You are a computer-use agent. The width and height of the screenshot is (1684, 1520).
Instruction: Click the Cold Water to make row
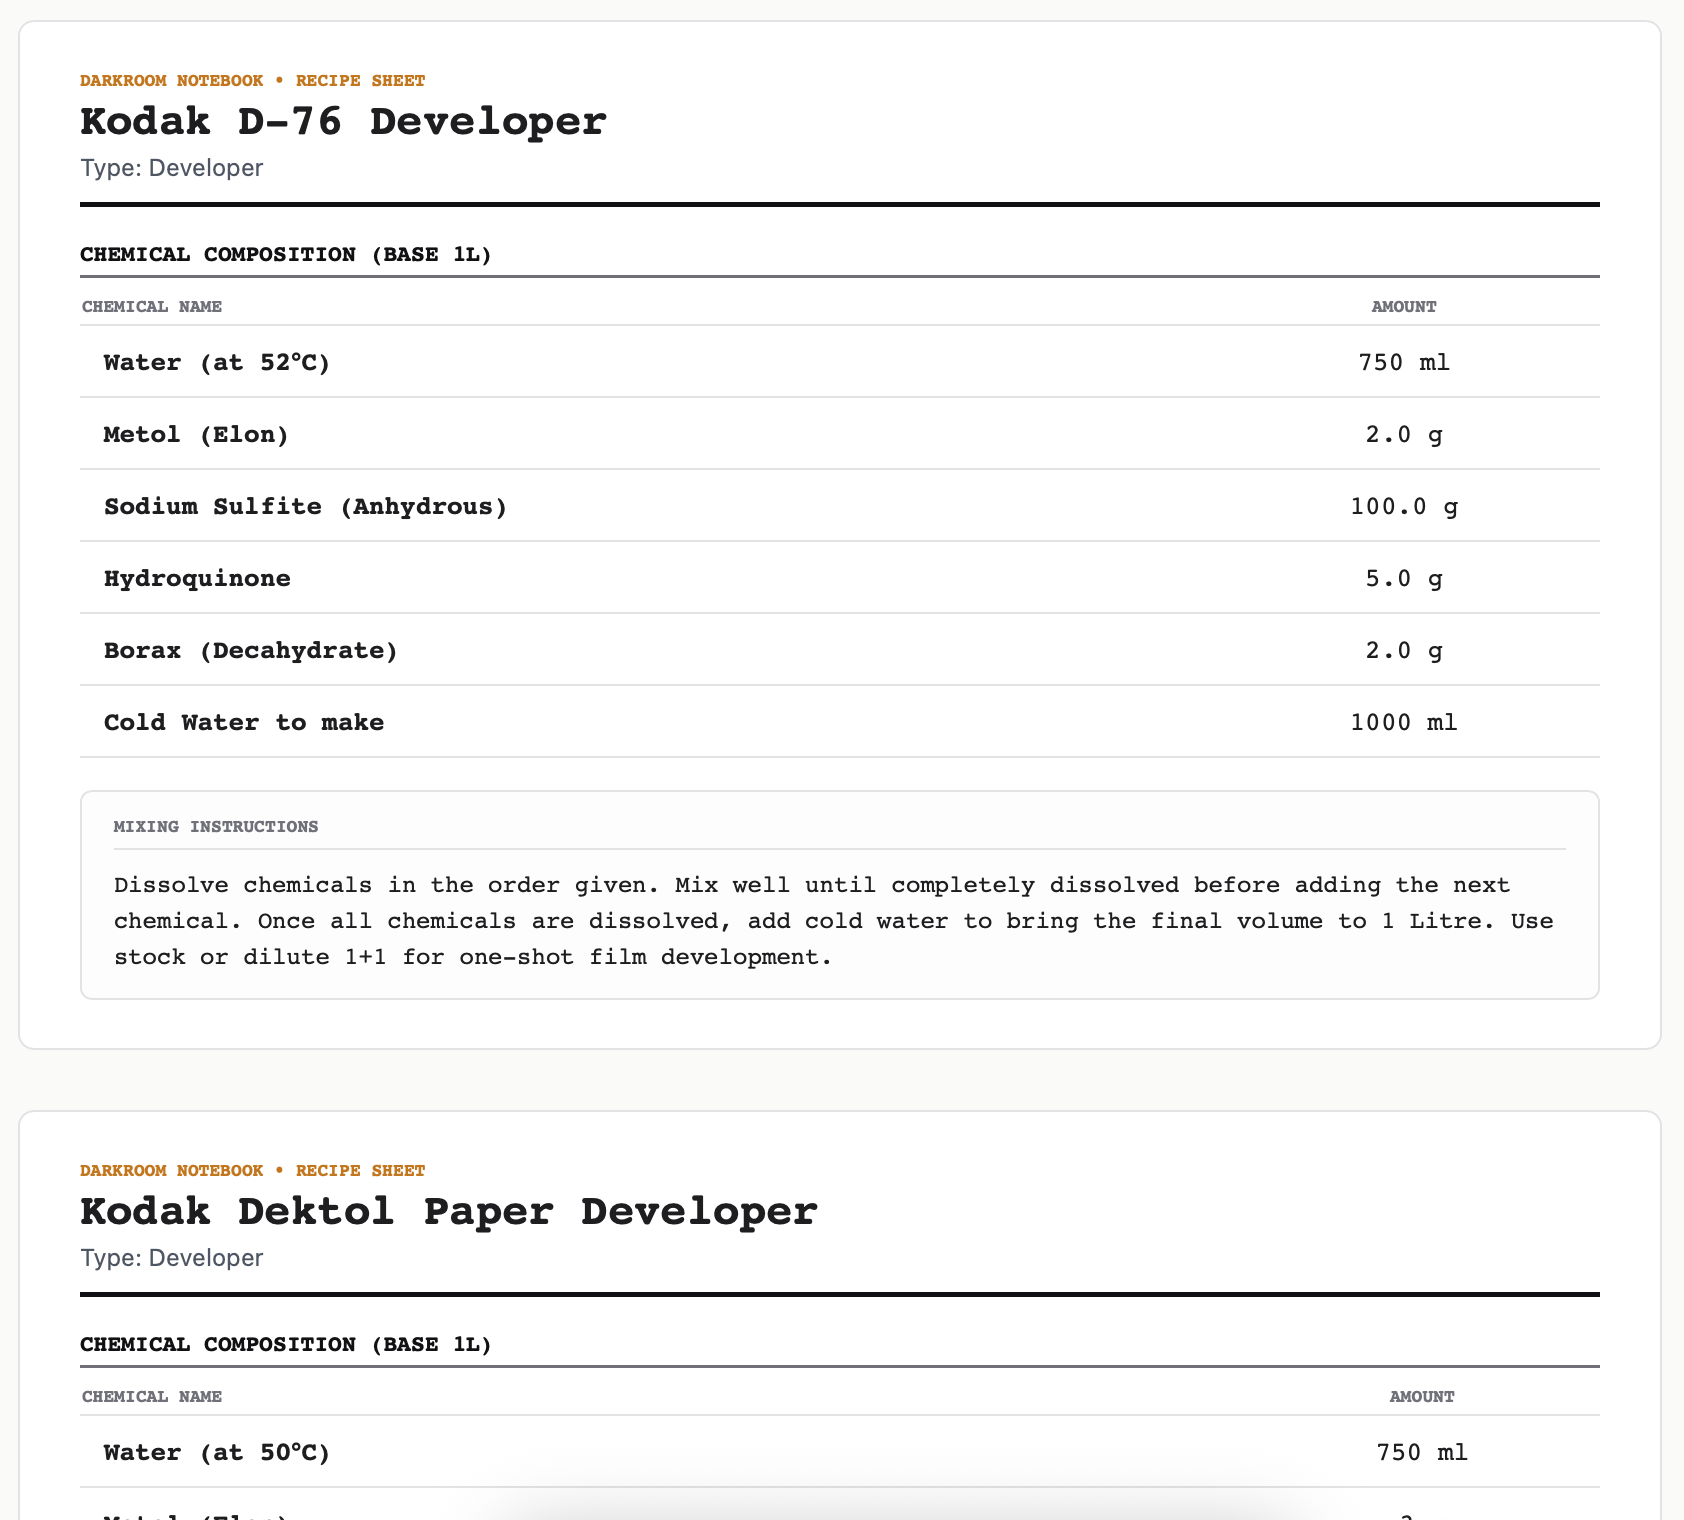[840, 722]
